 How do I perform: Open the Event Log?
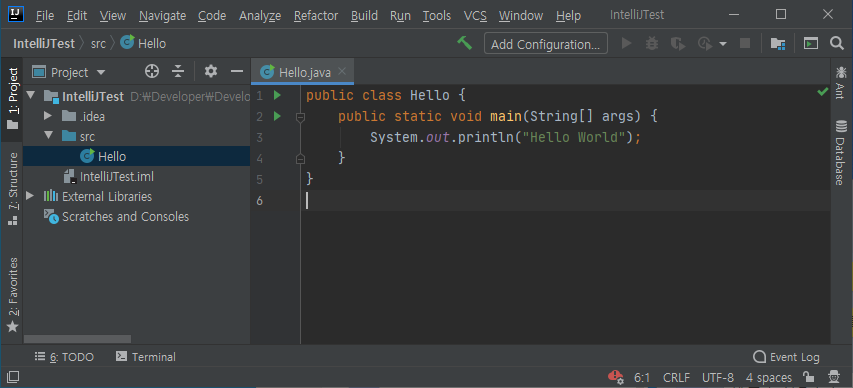(786, 357)
